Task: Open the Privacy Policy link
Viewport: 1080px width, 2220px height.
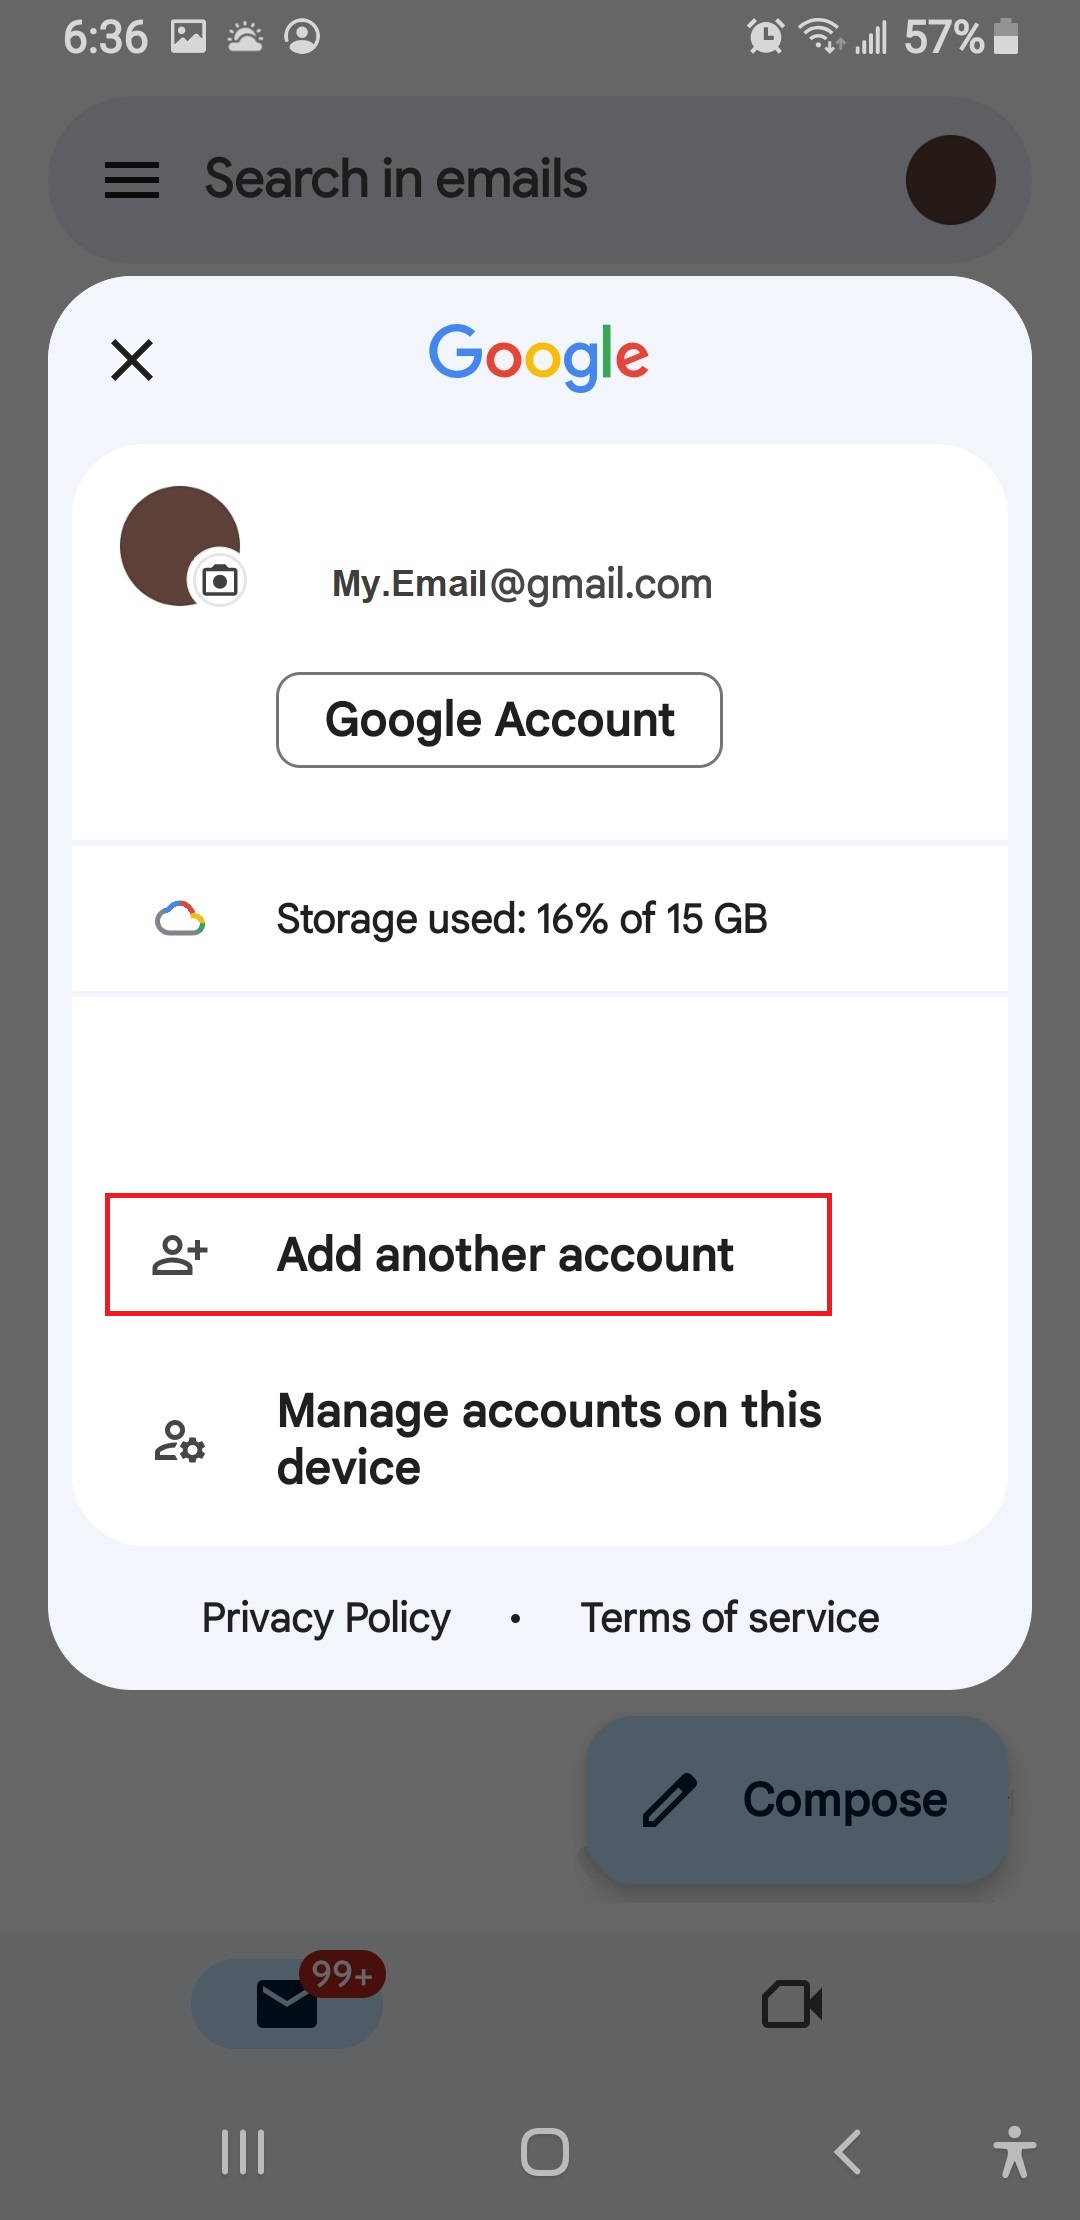Action: pyautogui.click(x=326, y=1618)
